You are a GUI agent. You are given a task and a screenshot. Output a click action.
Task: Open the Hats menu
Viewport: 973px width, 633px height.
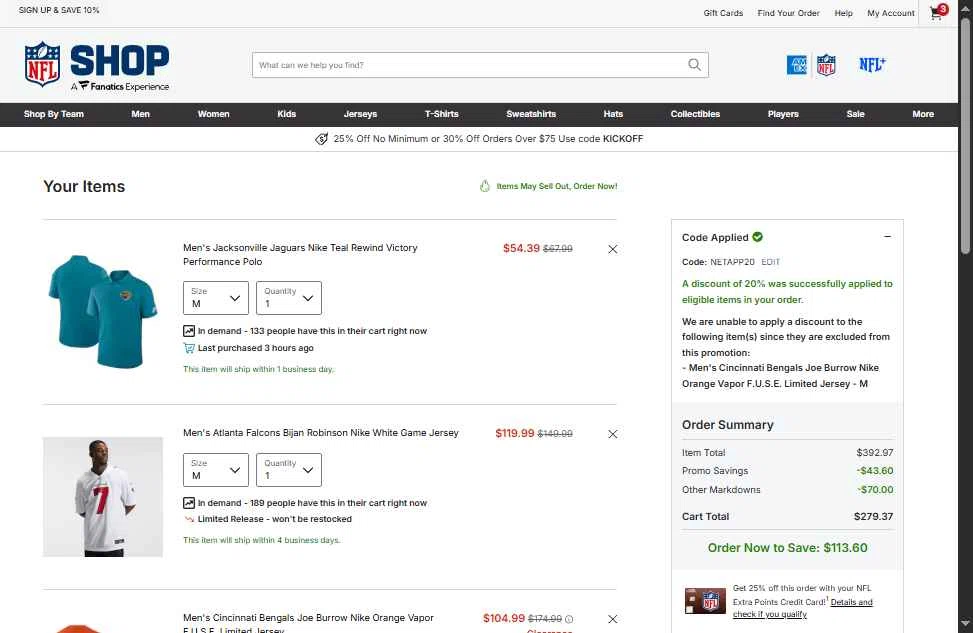[613, 114]
